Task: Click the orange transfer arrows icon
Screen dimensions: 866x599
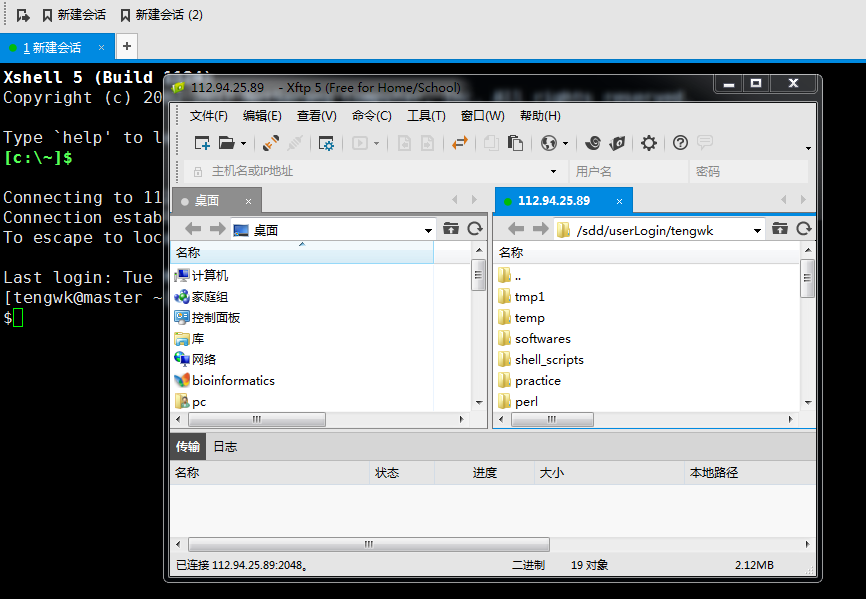Action: click(460, 144)
